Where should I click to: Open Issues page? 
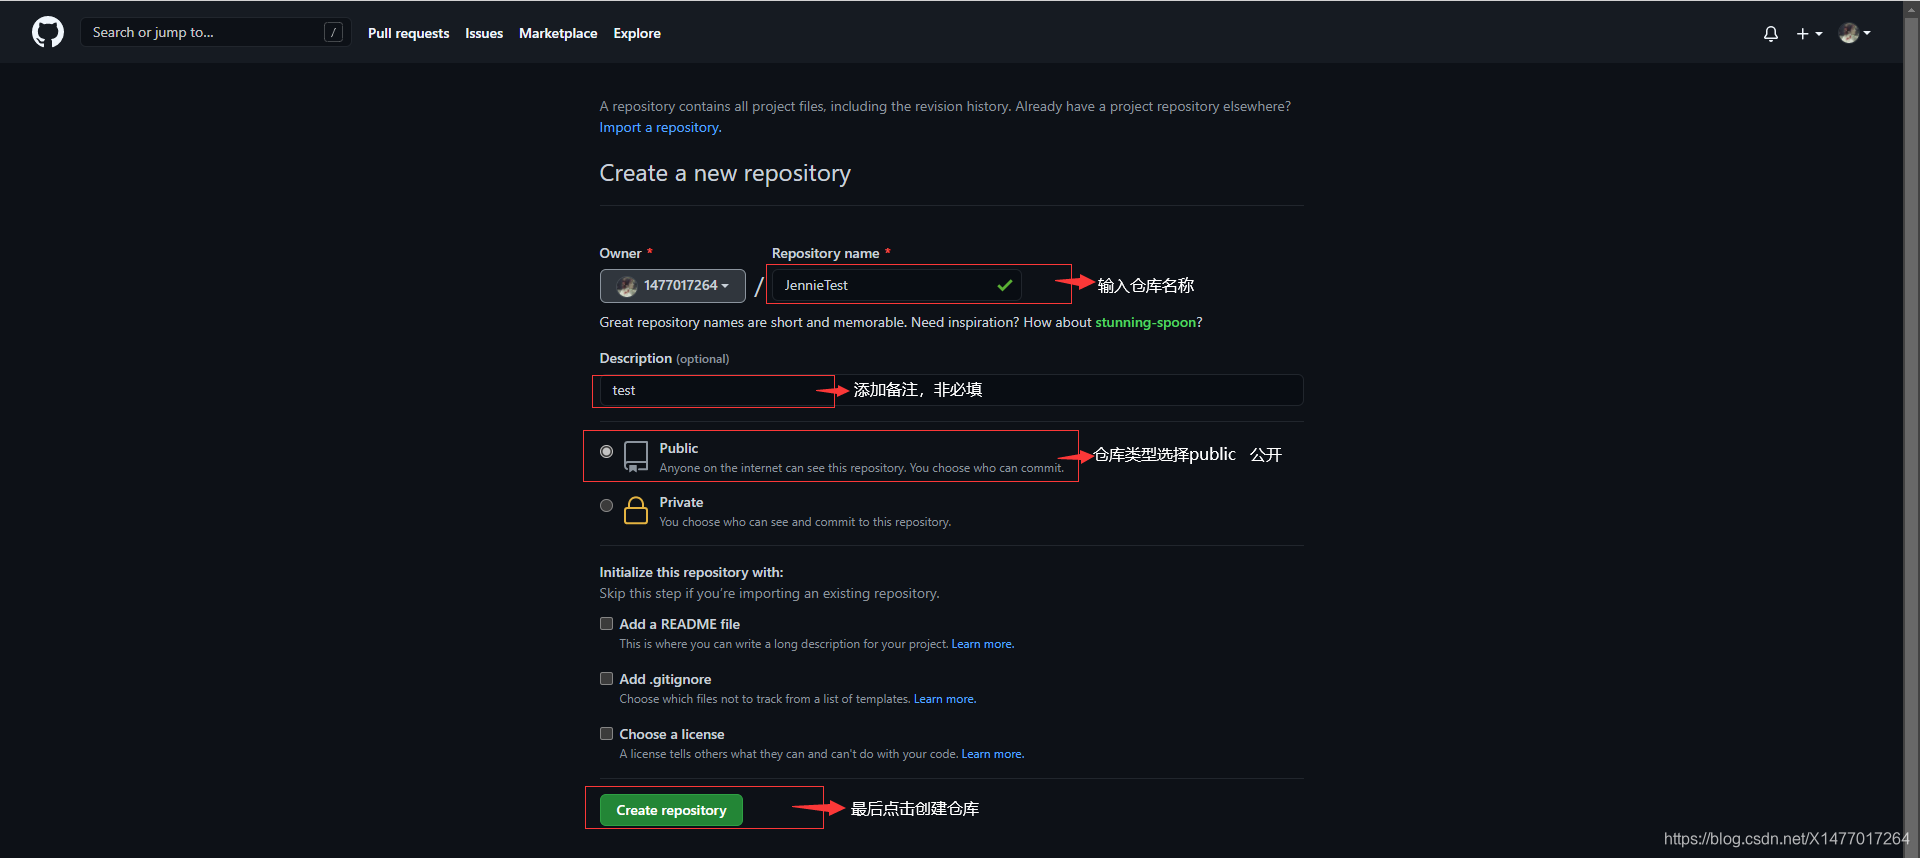484,33
